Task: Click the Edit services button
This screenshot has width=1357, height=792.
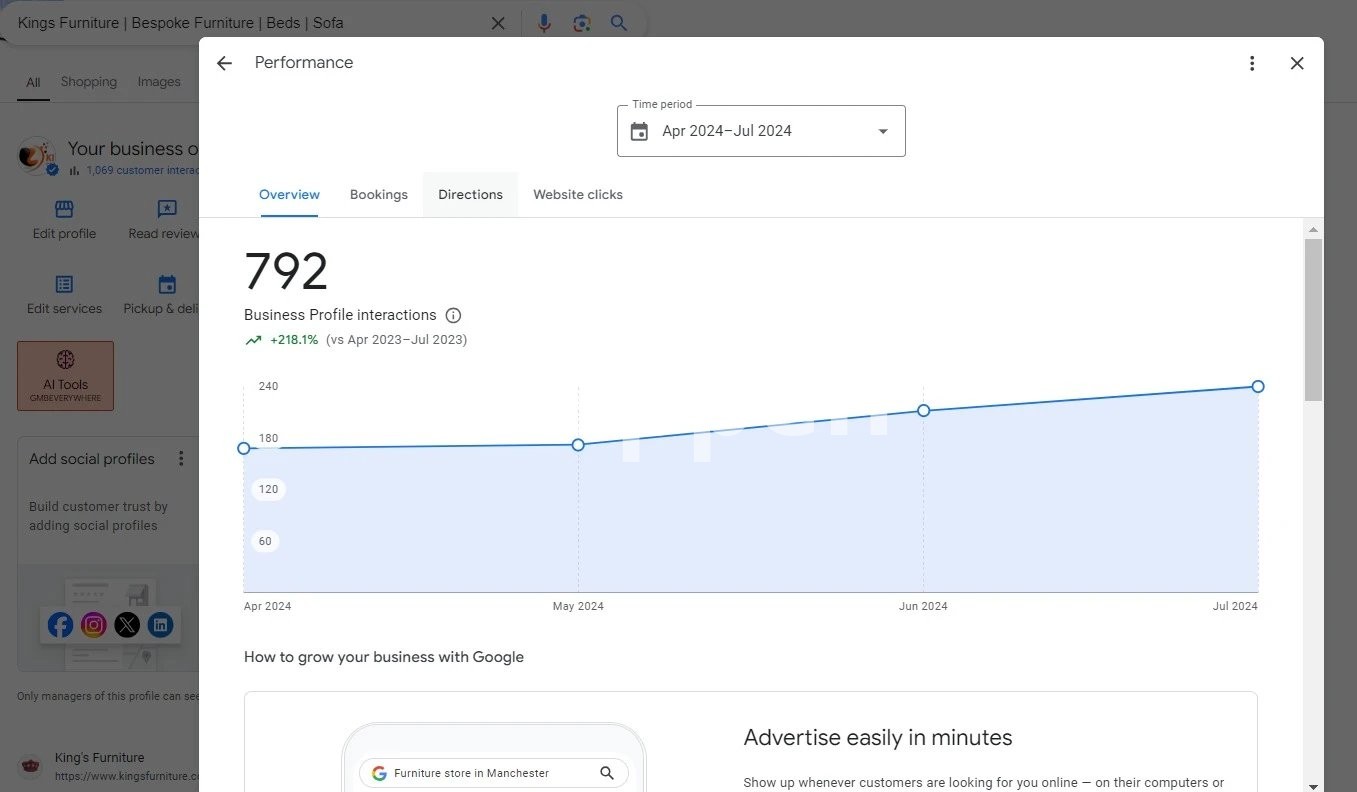Action: [64, 295]
